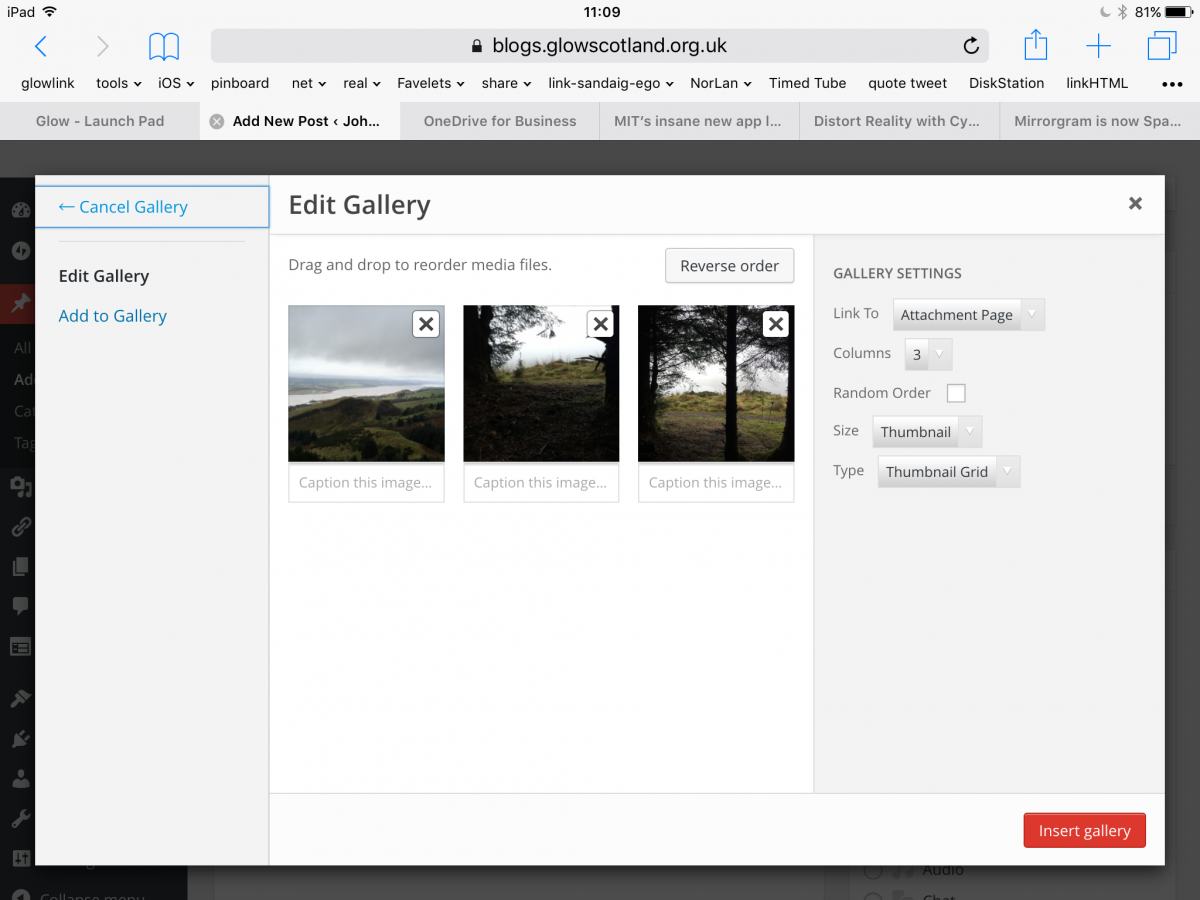Reload page with the refresh icon

(970, 46)
